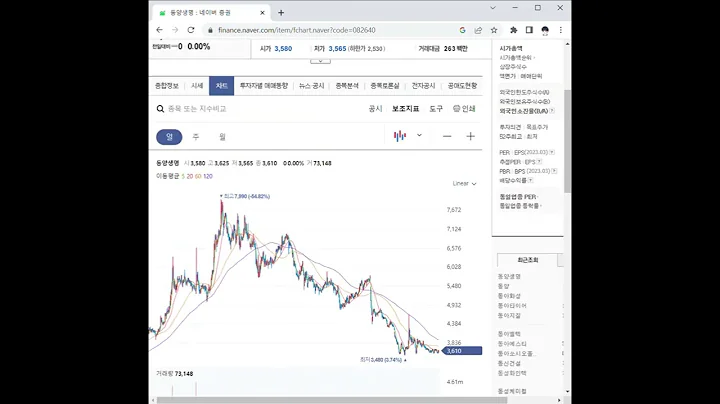Screen dimensions: 720x404
Task: Bookmark this page with the star icon
Action: click(494, 30)
